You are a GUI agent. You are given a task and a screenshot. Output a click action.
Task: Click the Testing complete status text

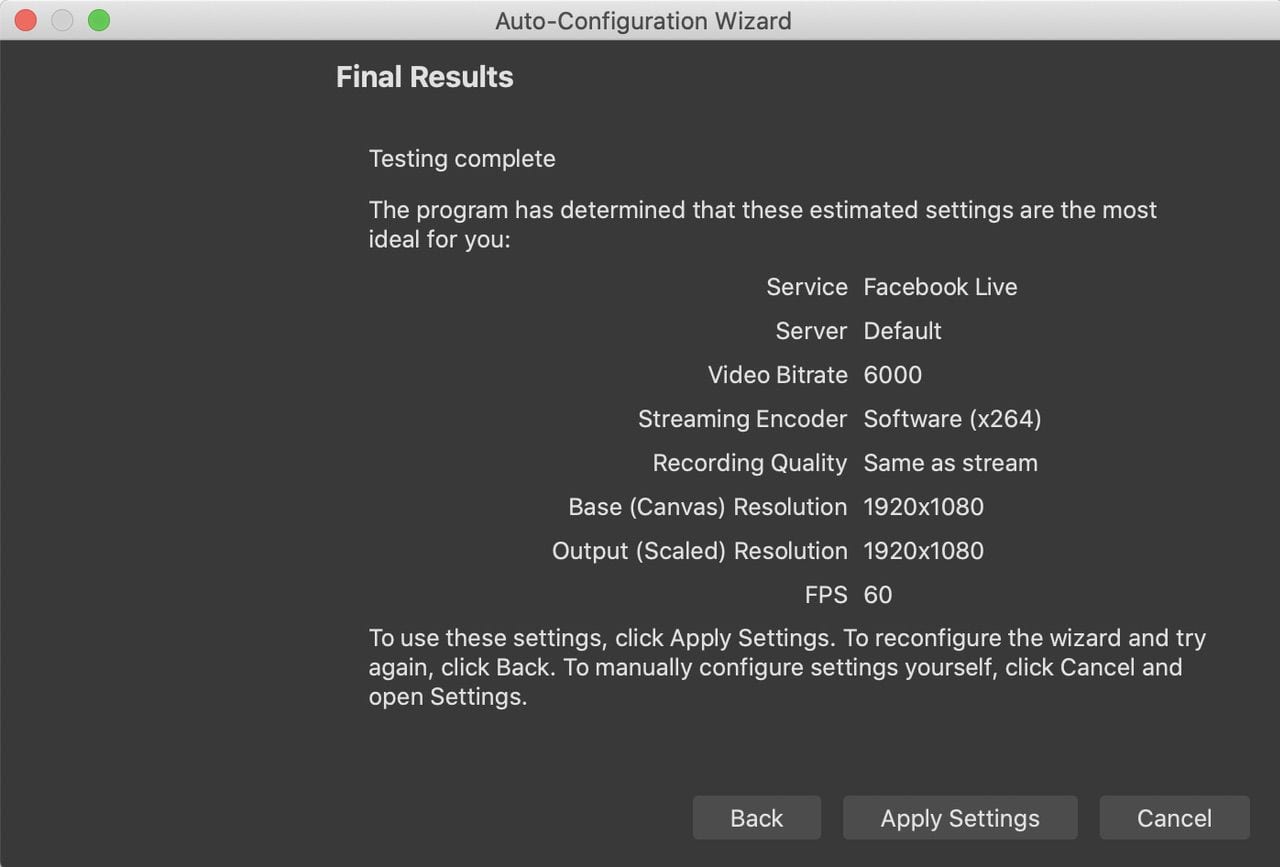pyautogui.click(x=462, y=159)
